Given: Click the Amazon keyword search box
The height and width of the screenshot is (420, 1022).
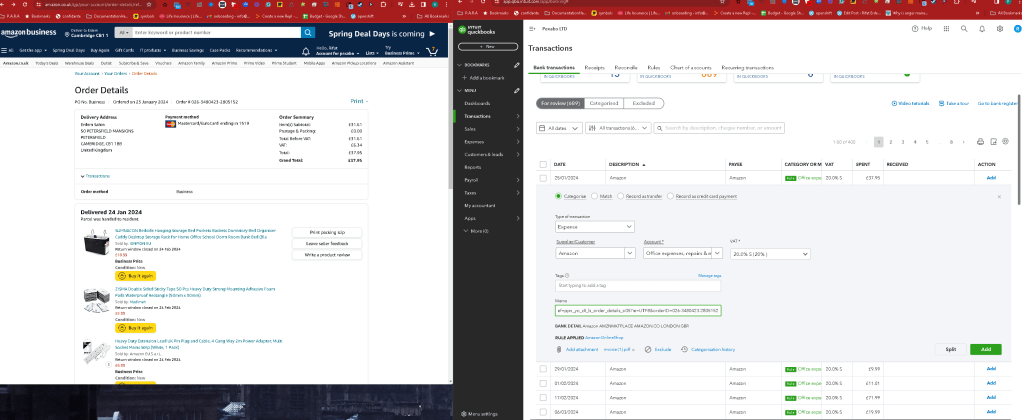Looking at the screenshot, I should click(x=216, y=33).
